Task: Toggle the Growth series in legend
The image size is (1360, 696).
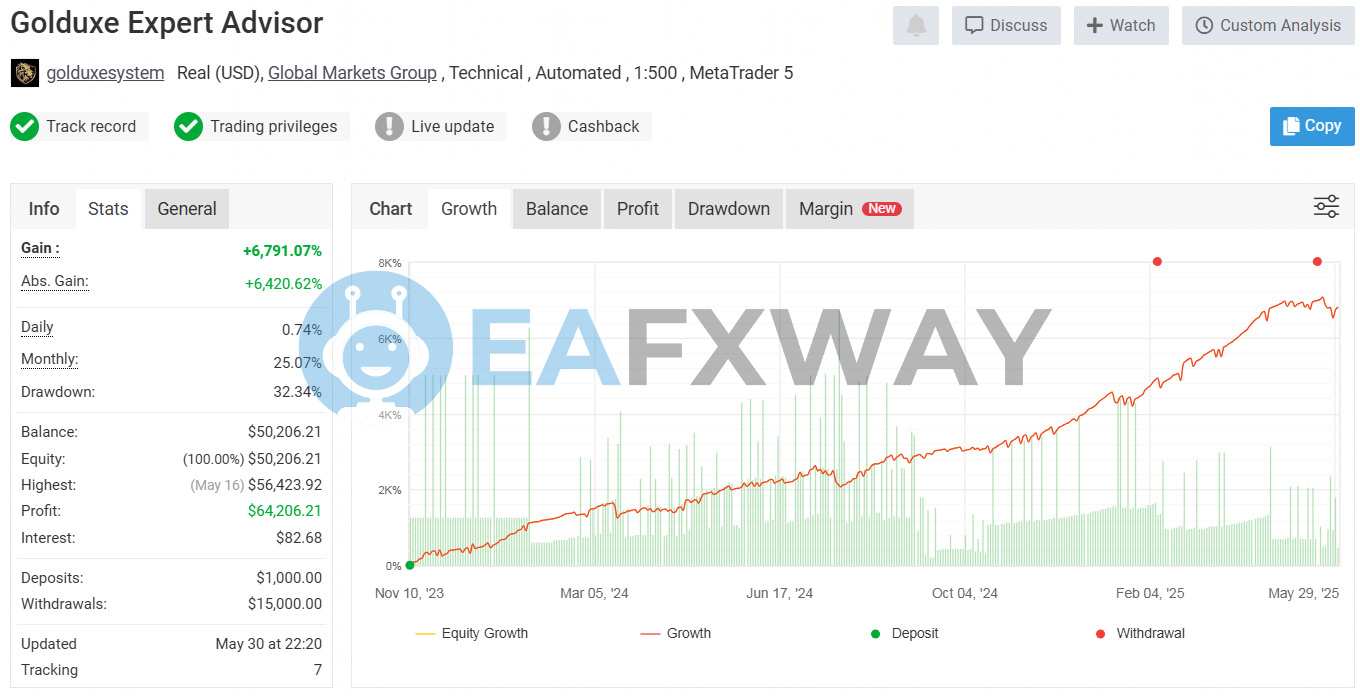Action: [676, 633]
